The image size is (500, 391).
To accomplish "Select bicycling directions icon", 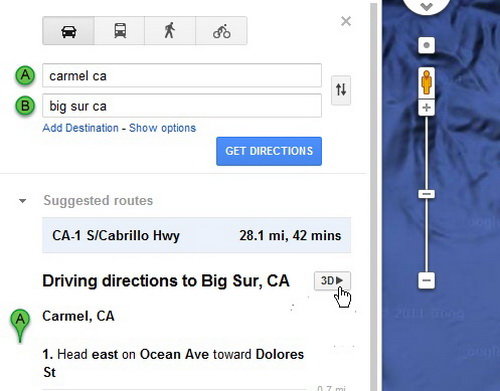I will pos(221,31).
